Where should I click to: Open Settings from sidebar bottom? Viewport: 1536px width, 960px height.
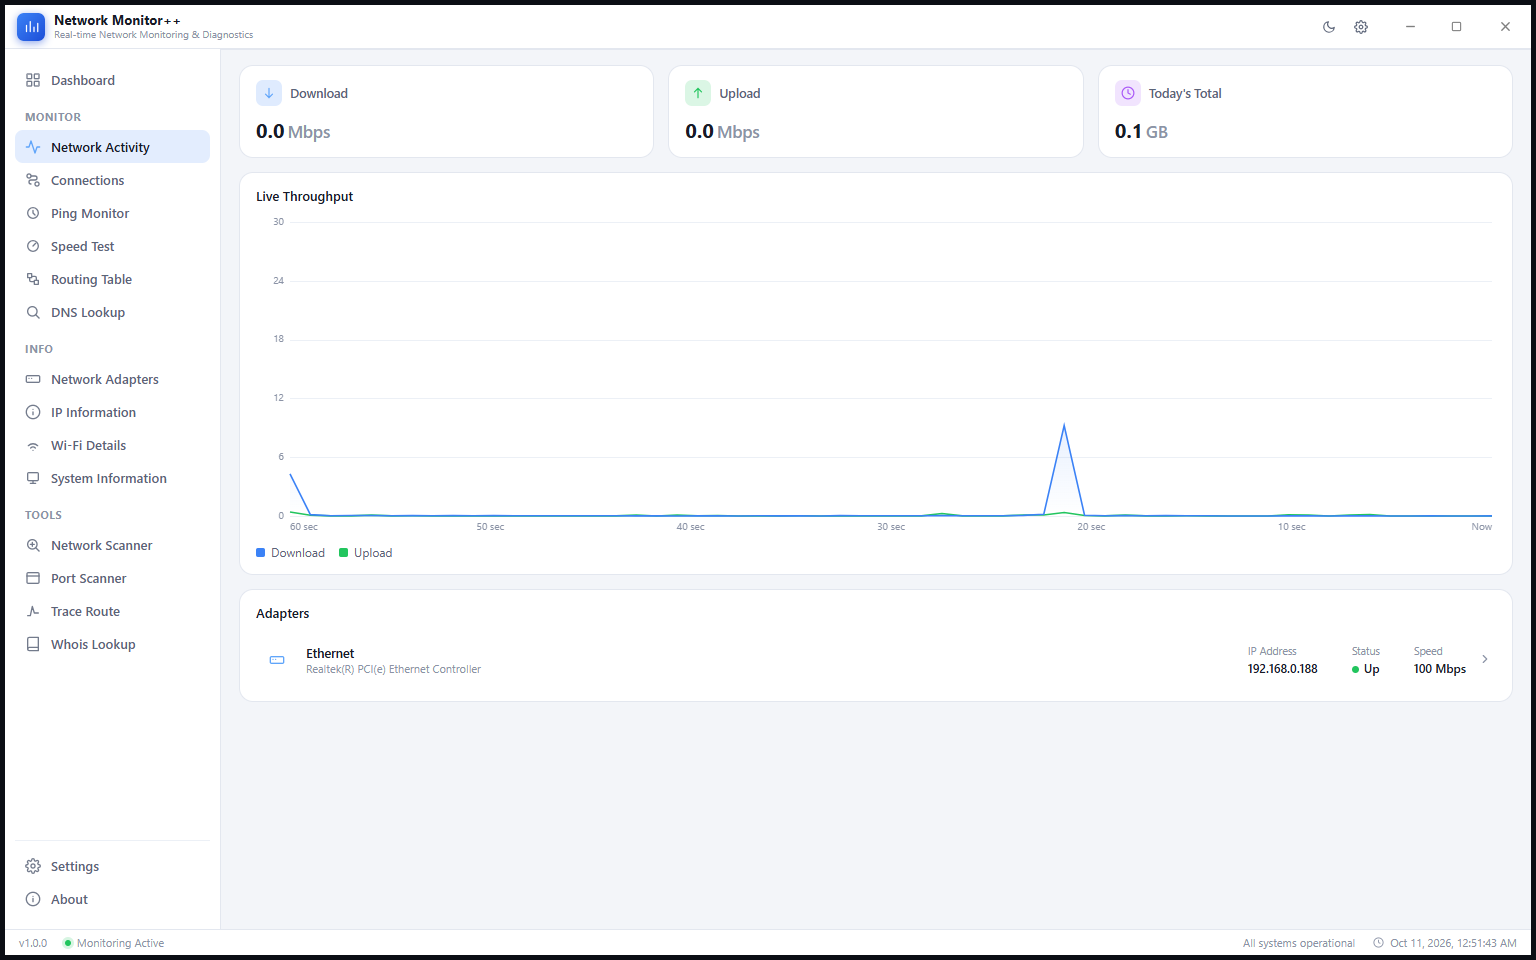(x=112, y=866)
